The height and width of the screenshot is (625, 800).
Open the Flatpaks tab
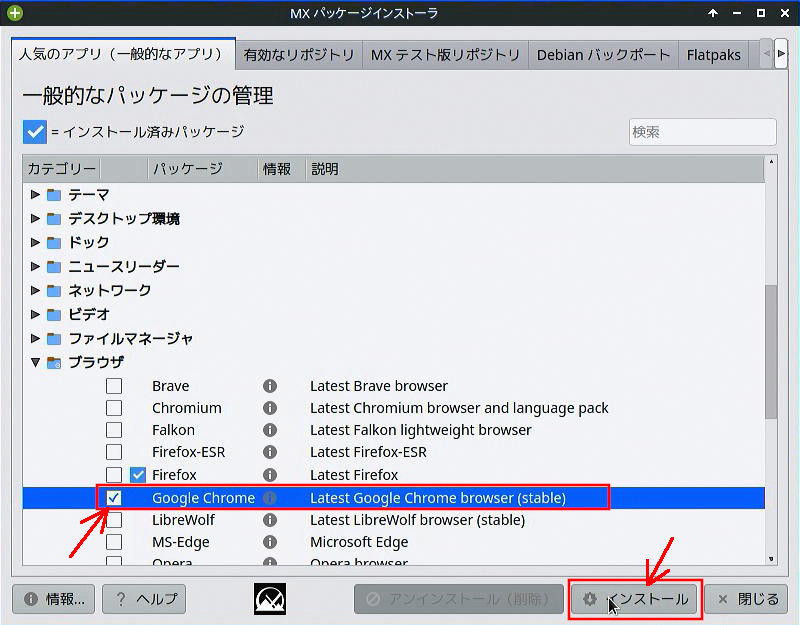click(x=713, y=55)
